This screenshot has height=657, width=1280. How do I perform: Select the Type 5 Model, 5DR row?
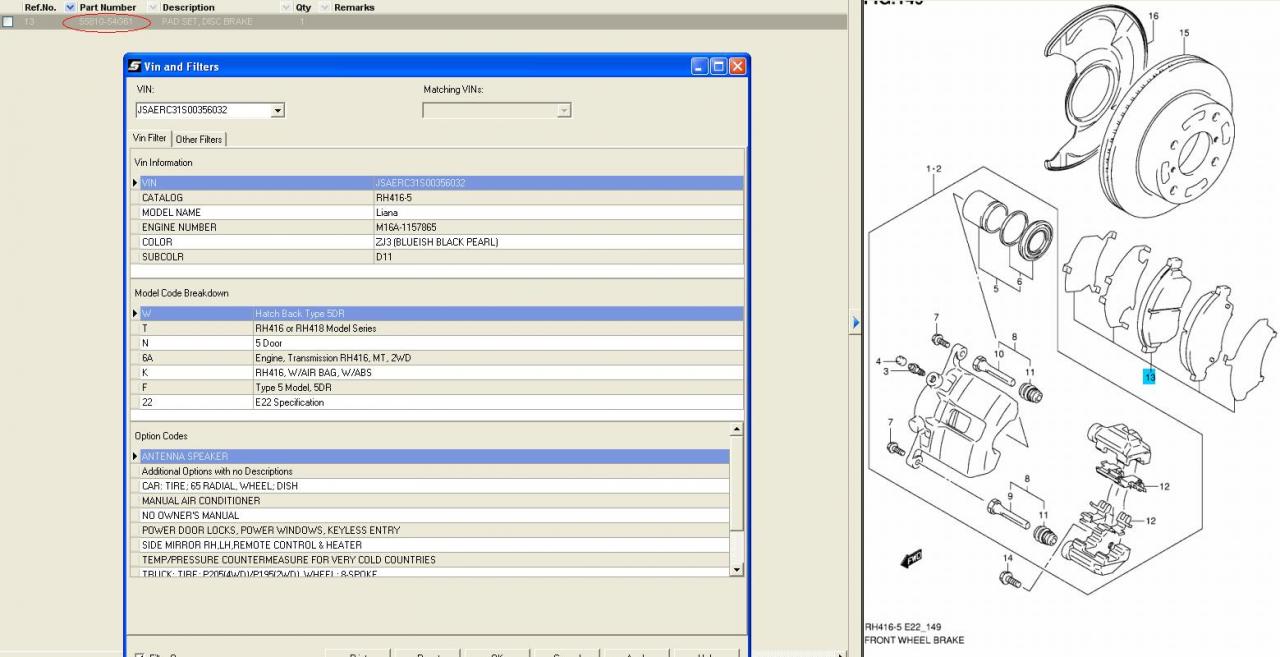coord(437,387)
